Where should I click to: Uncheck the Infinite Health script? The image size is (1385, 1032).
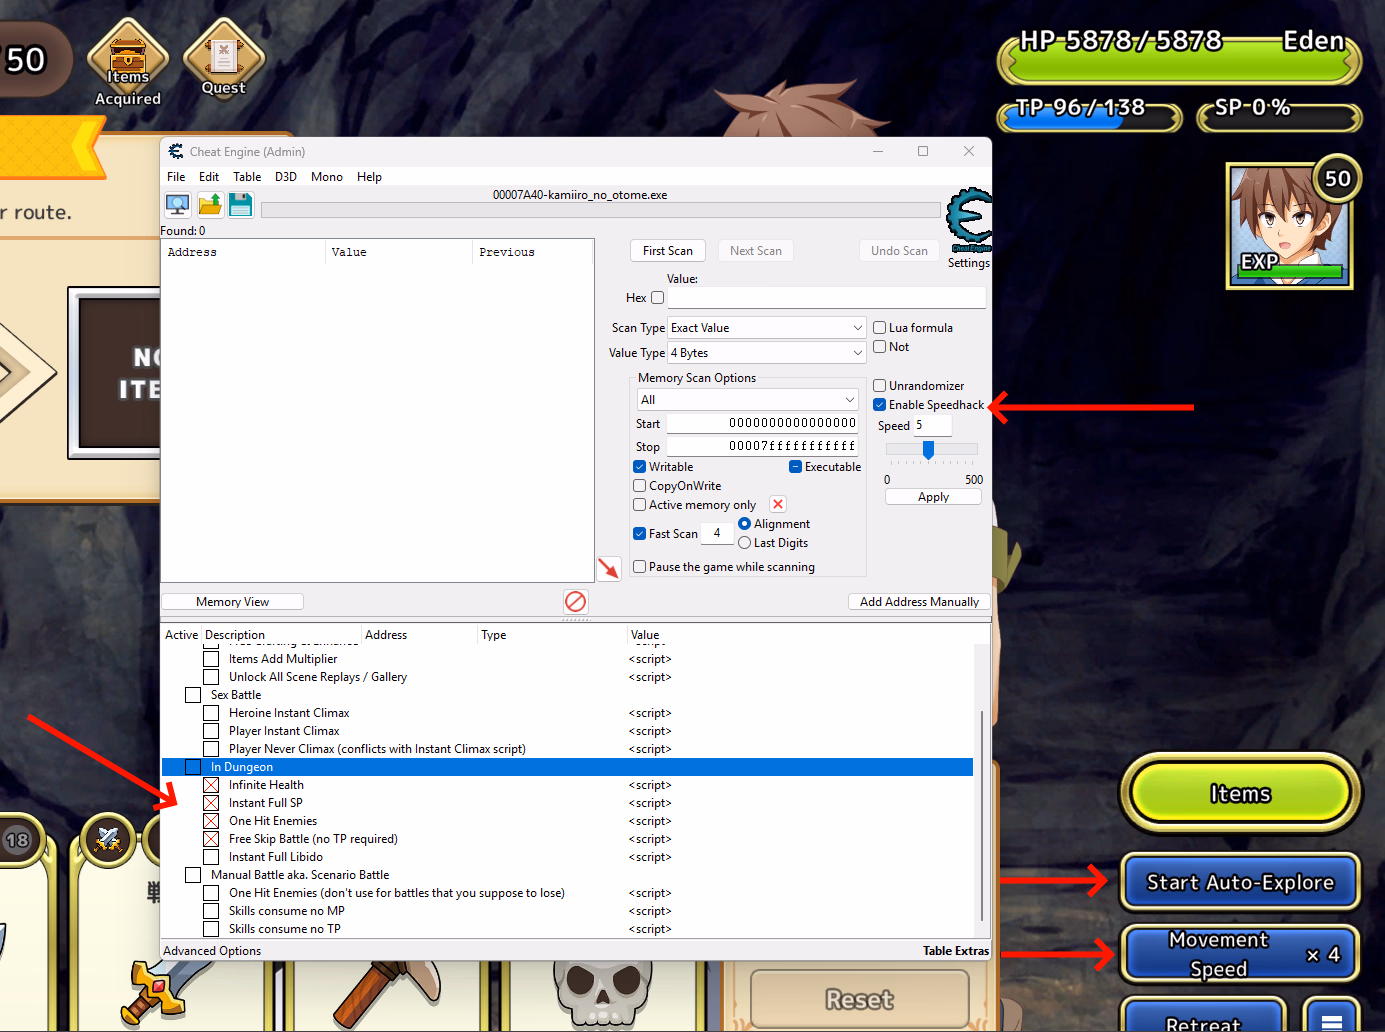pyautogui.click(x=211, y=785)
